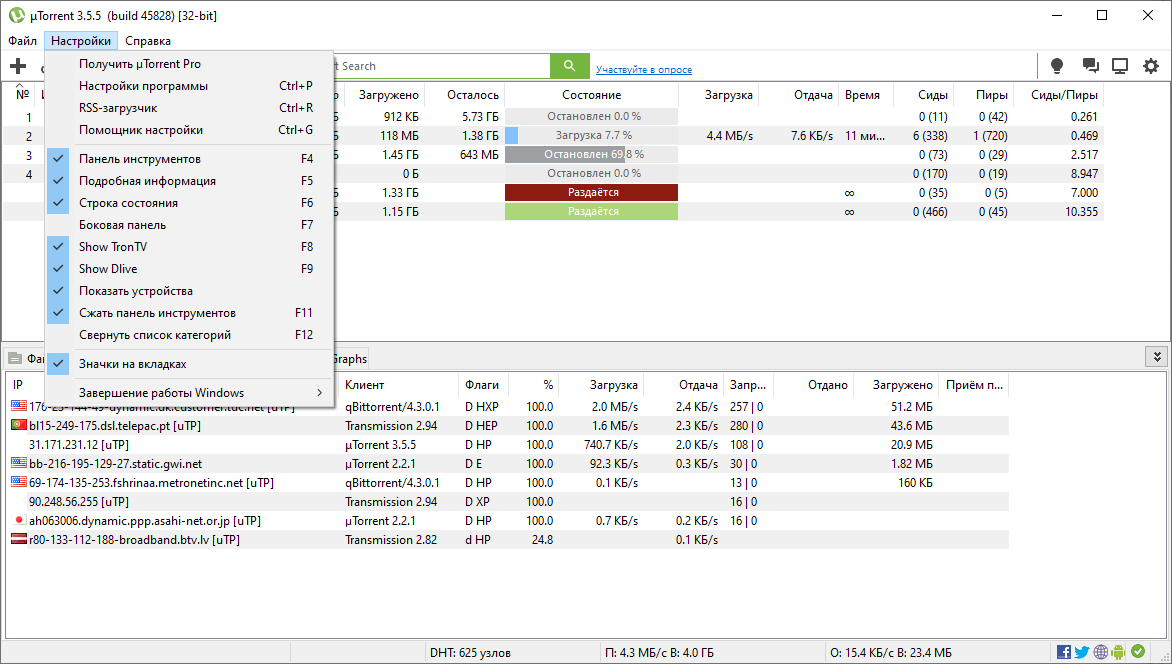The width and height of the screenshot is (1172, 664).
Task: Close the open Настройки menu
Action: [81, 41]
